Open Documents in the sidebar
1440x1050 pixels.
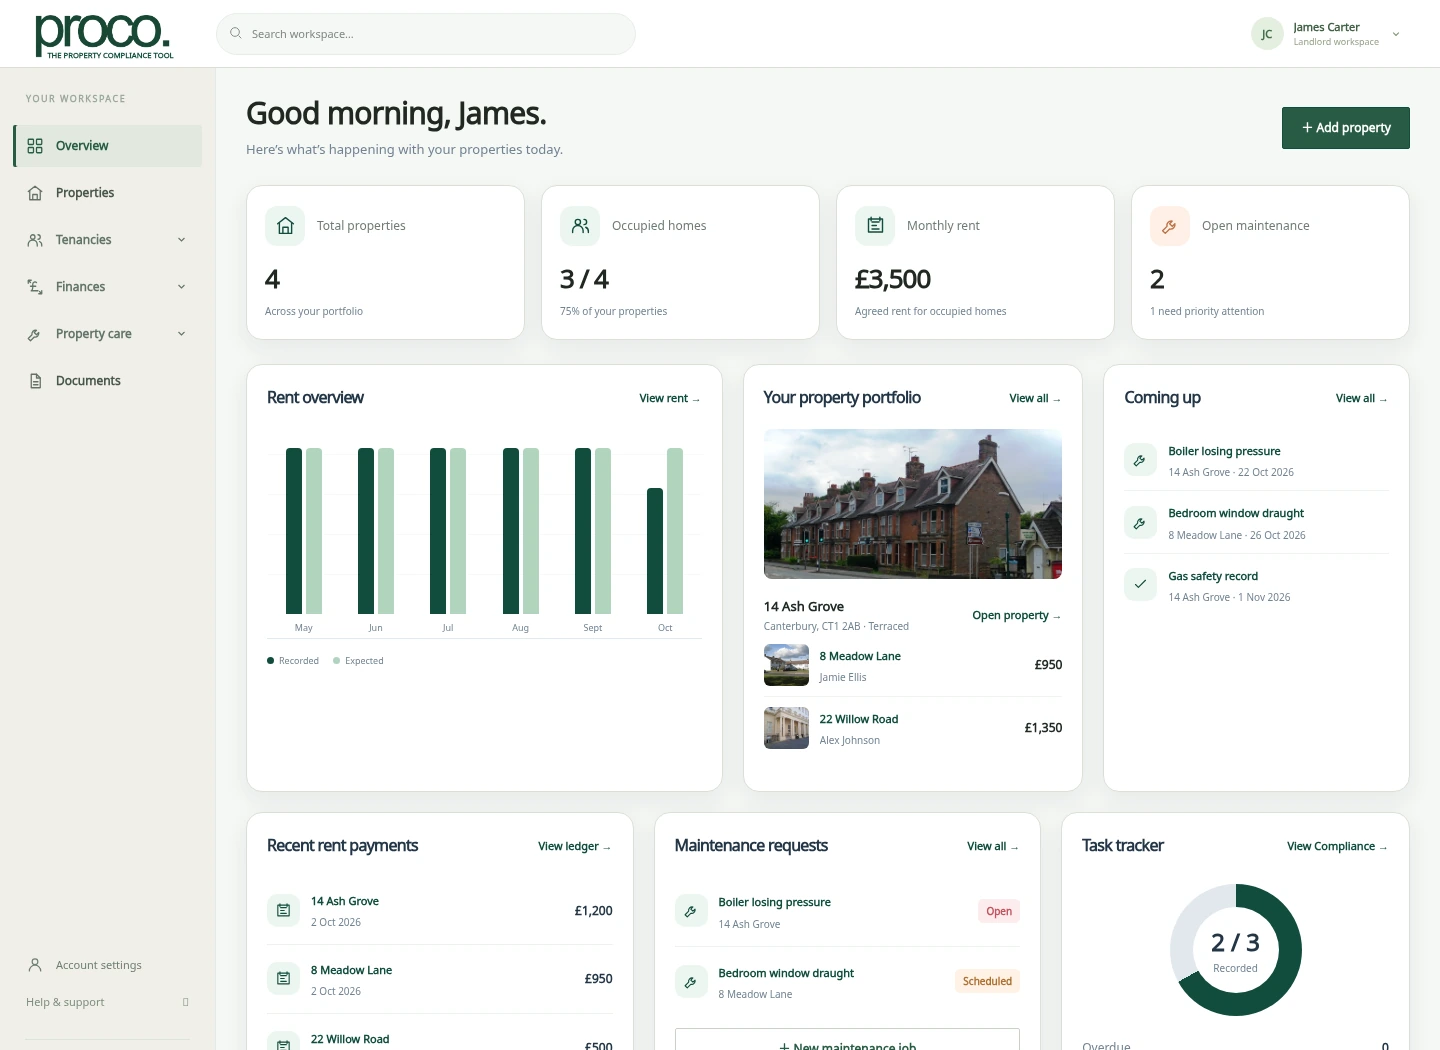pyautogui.click(x=108, y=381)
